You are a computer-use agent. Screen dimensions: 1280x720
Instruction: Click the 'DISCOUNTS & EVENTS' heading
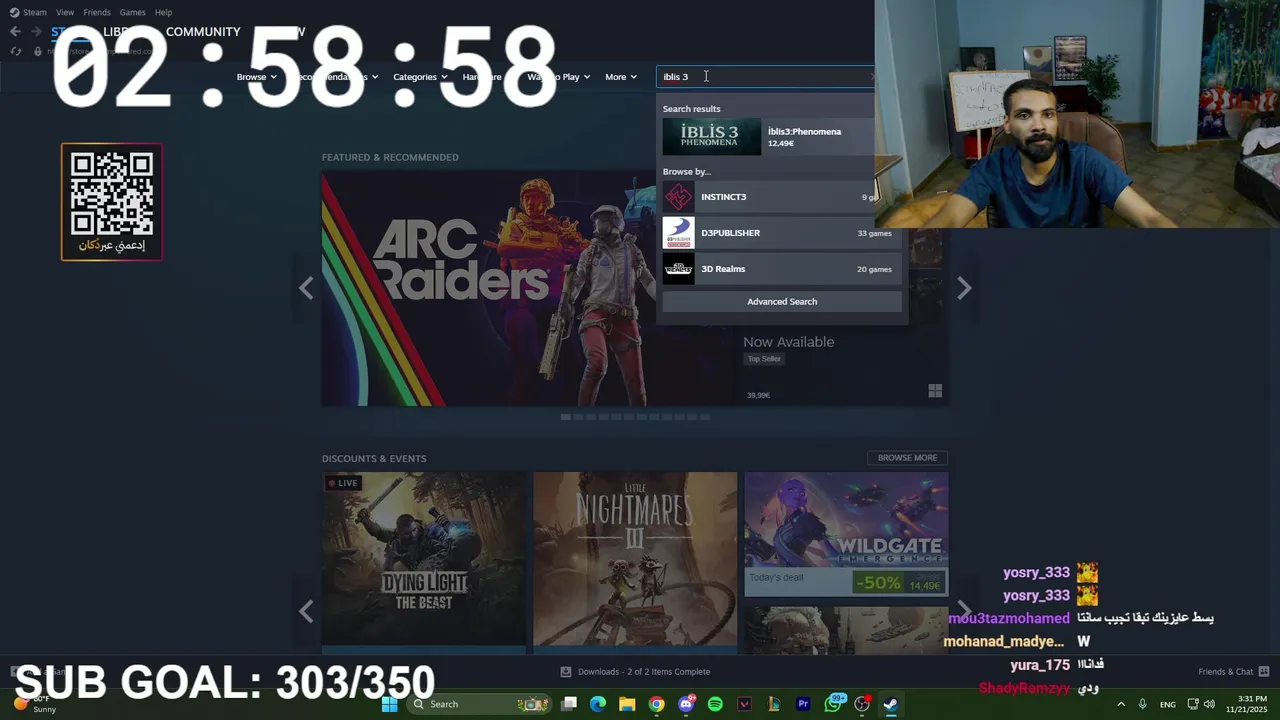(x=374, y=458)
